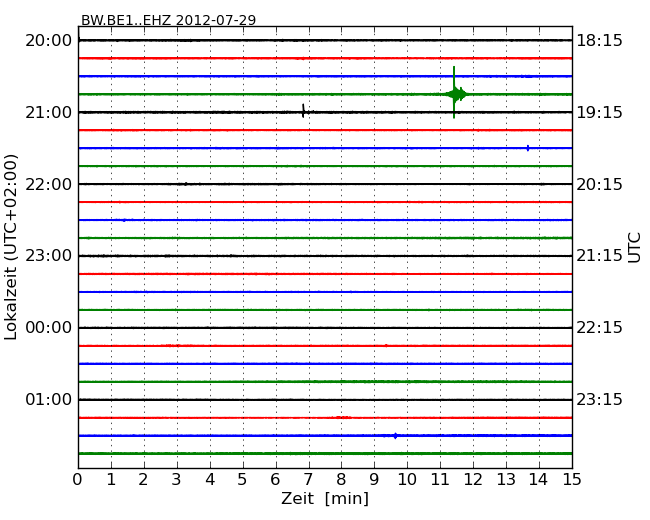Click the 00:00 local time label

(x=49, y=328)
